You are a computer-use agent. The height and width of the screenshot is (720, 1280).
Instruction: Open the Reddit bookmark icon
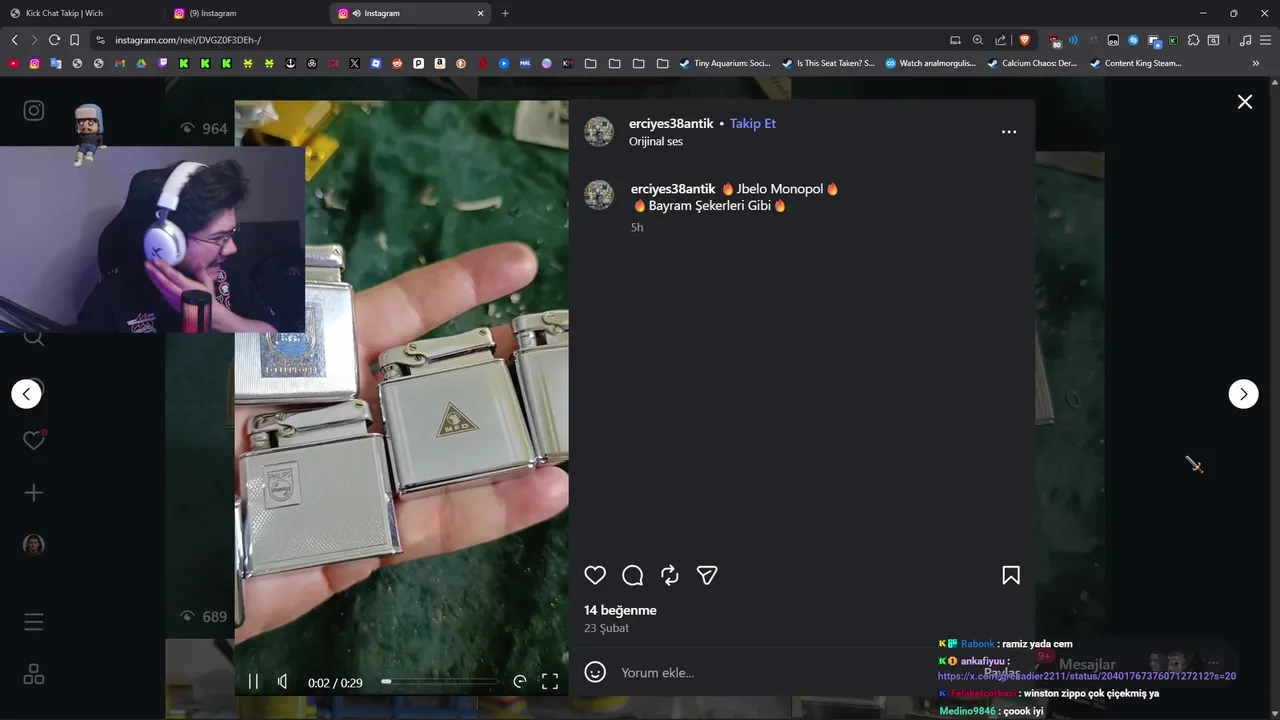(x=397, y=63)
